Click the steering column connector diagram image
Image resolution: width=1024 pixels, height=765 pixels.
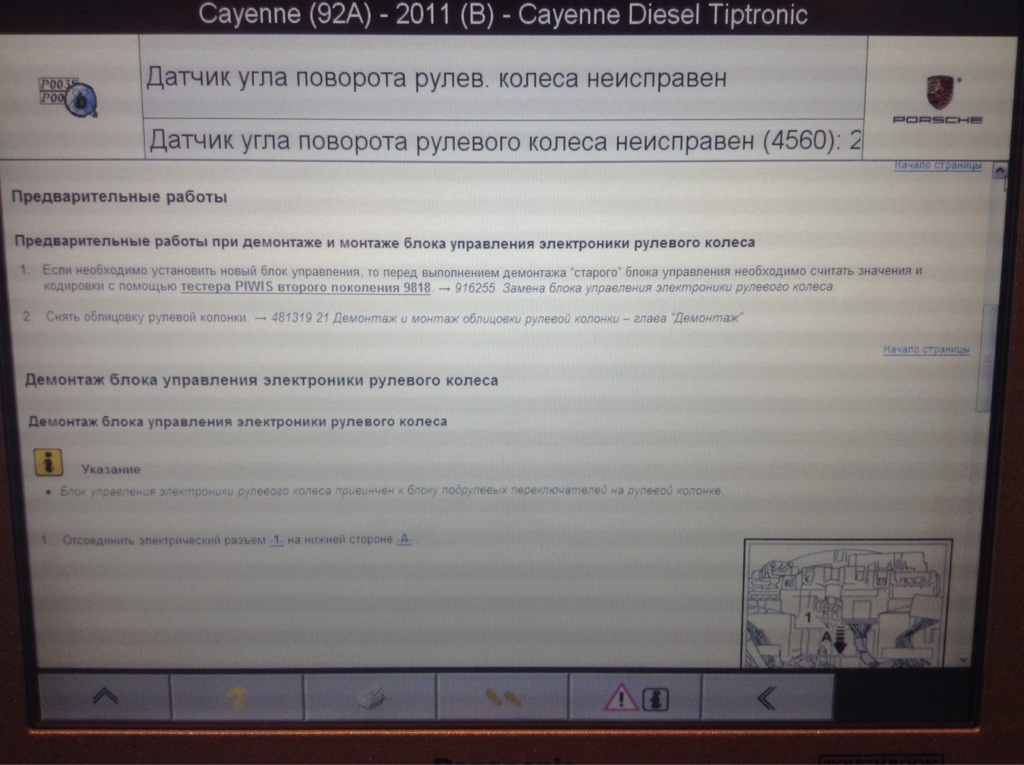[847, 602]
